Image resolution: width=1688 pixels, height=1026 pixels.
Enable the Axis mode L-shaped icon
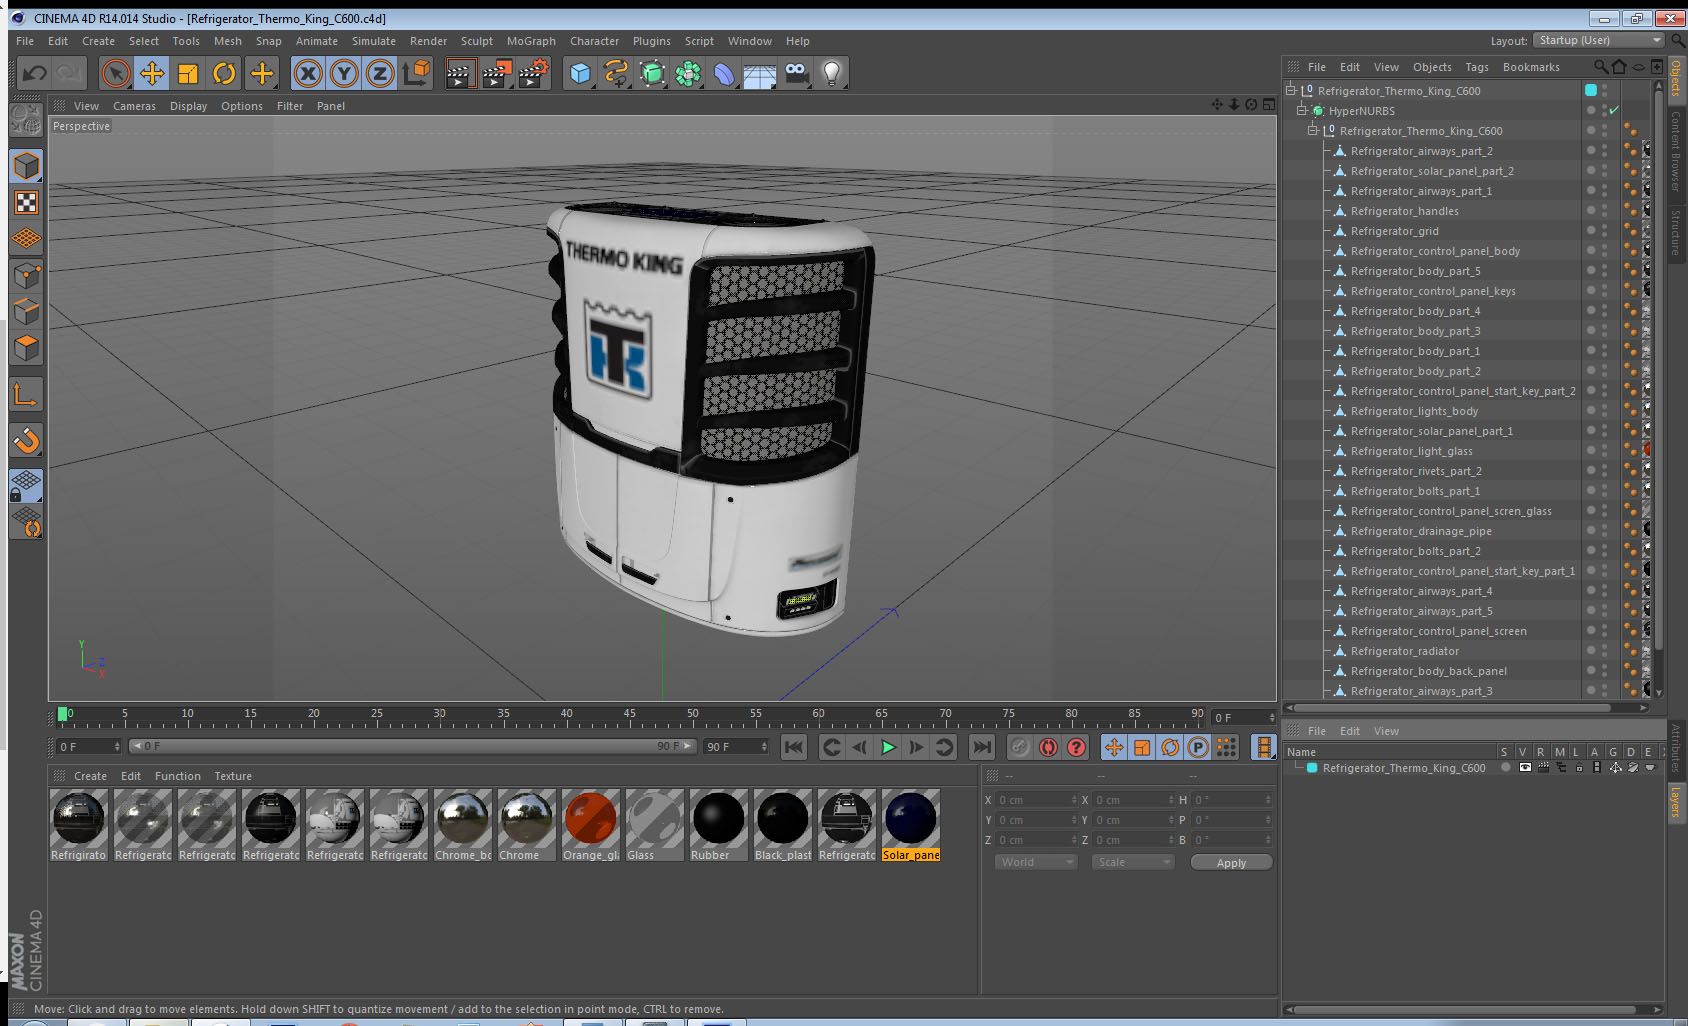coord(26,395)
